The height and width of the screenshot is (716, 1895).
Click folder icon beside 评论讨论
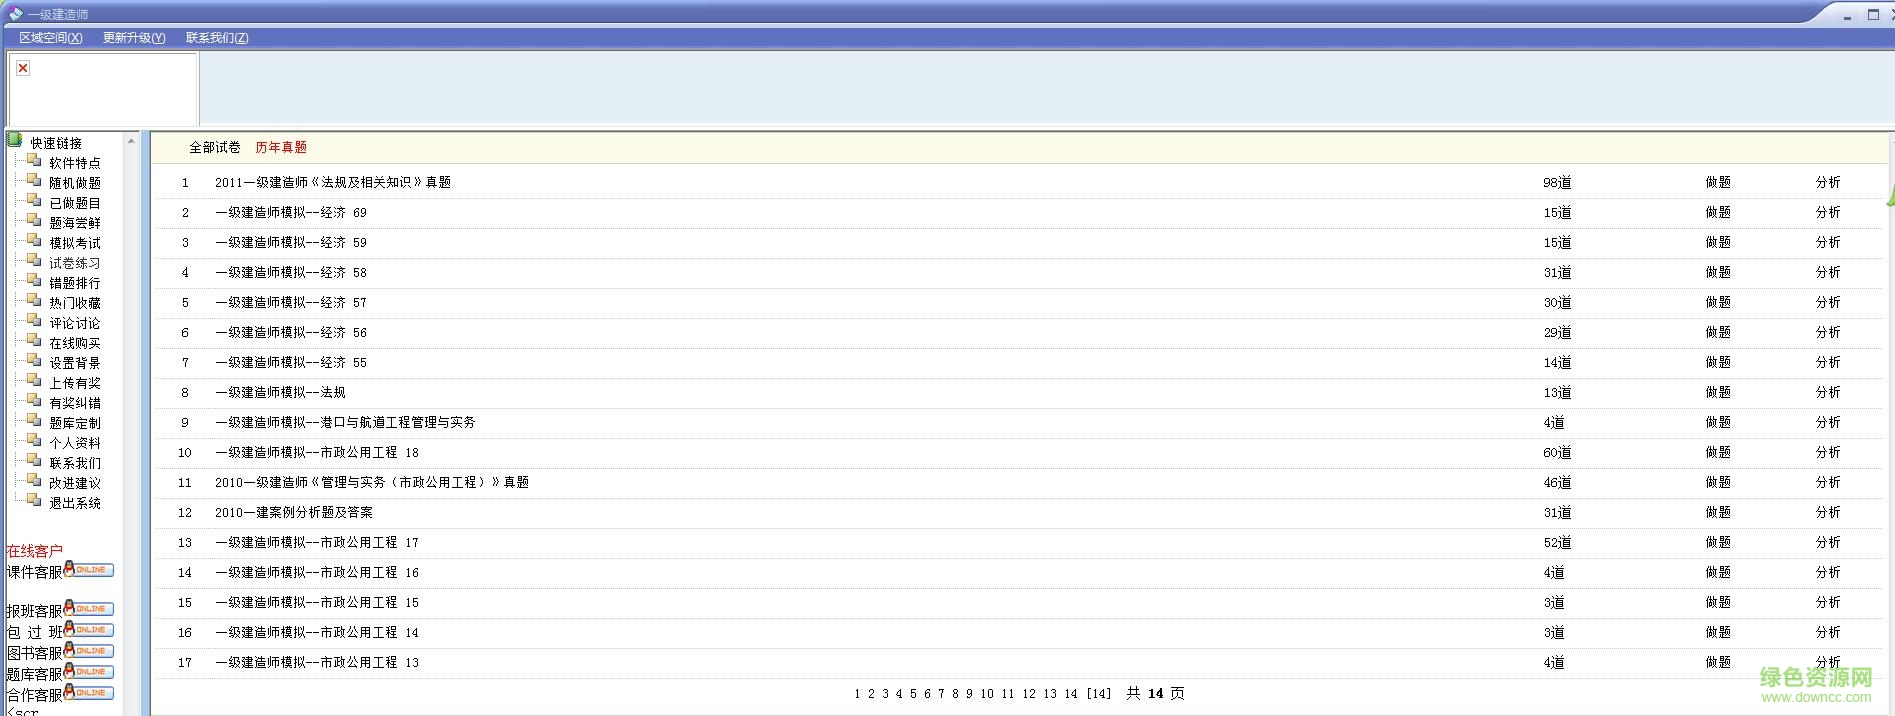(34, 321)
